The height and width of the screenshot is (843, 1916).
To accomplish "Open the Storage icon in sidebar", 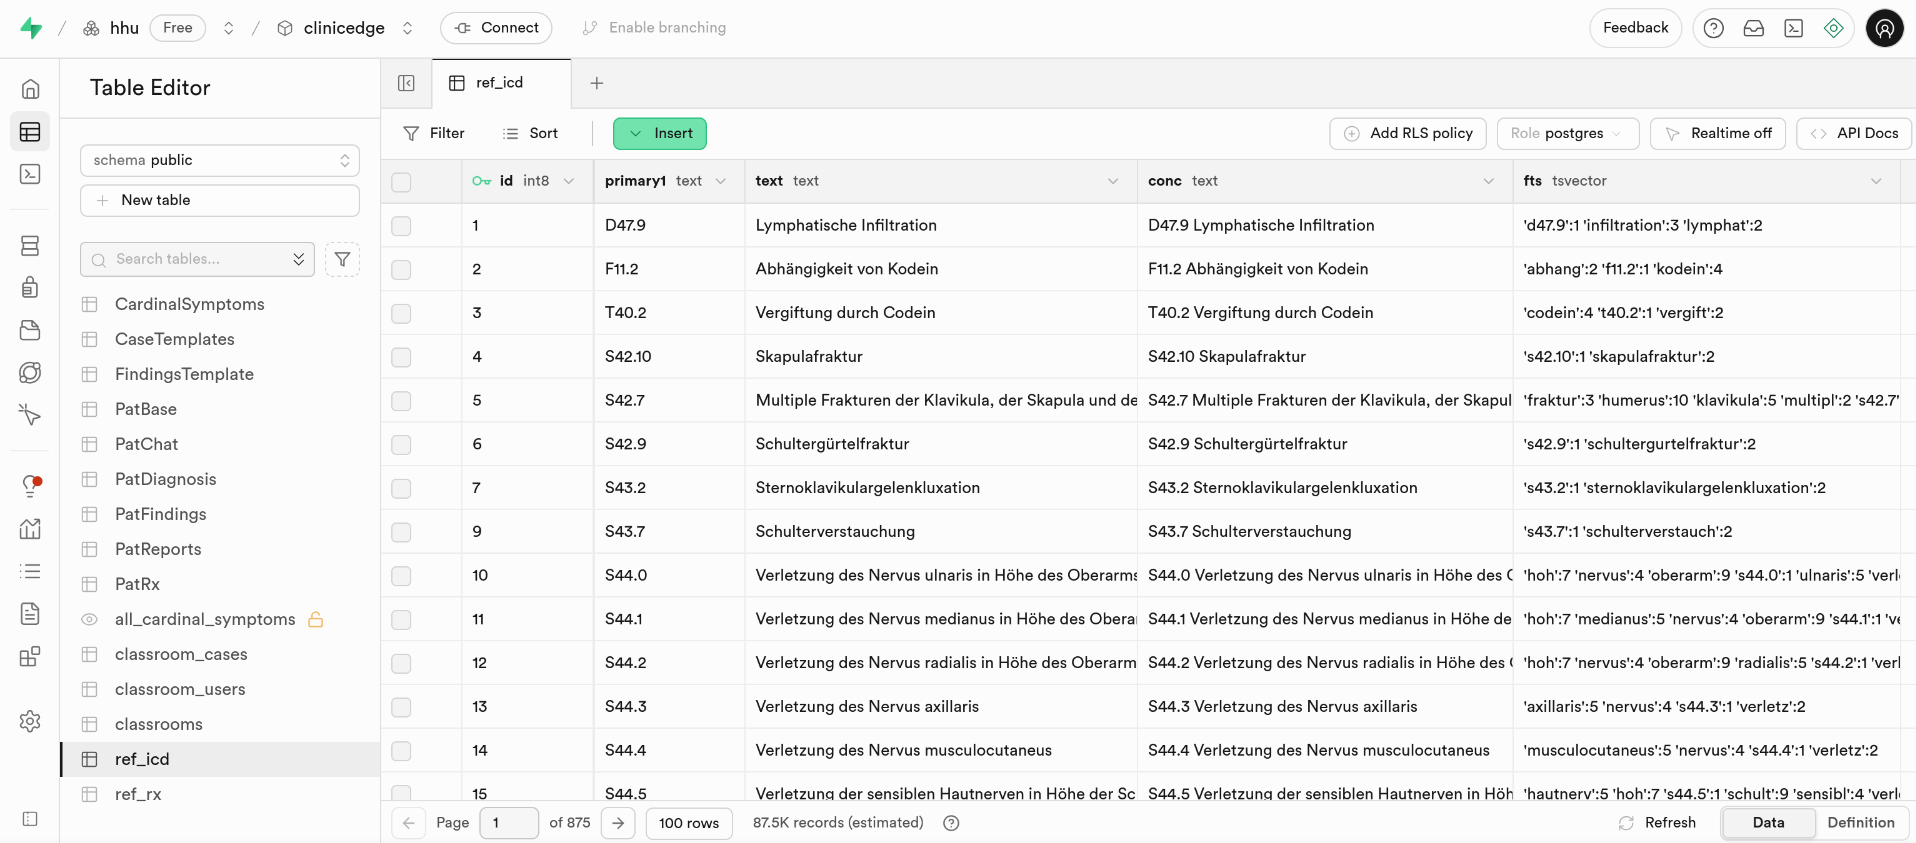I will (30, 330).
